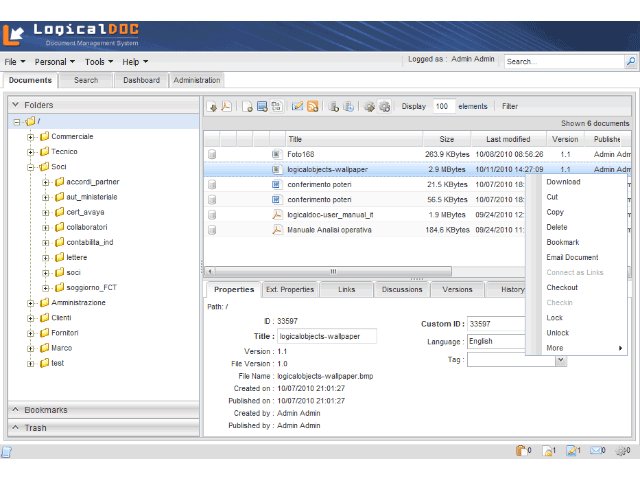The height and width of the screenshot is (480, 640).
Task: Expand the Bookmarks section
Action: 103,410
